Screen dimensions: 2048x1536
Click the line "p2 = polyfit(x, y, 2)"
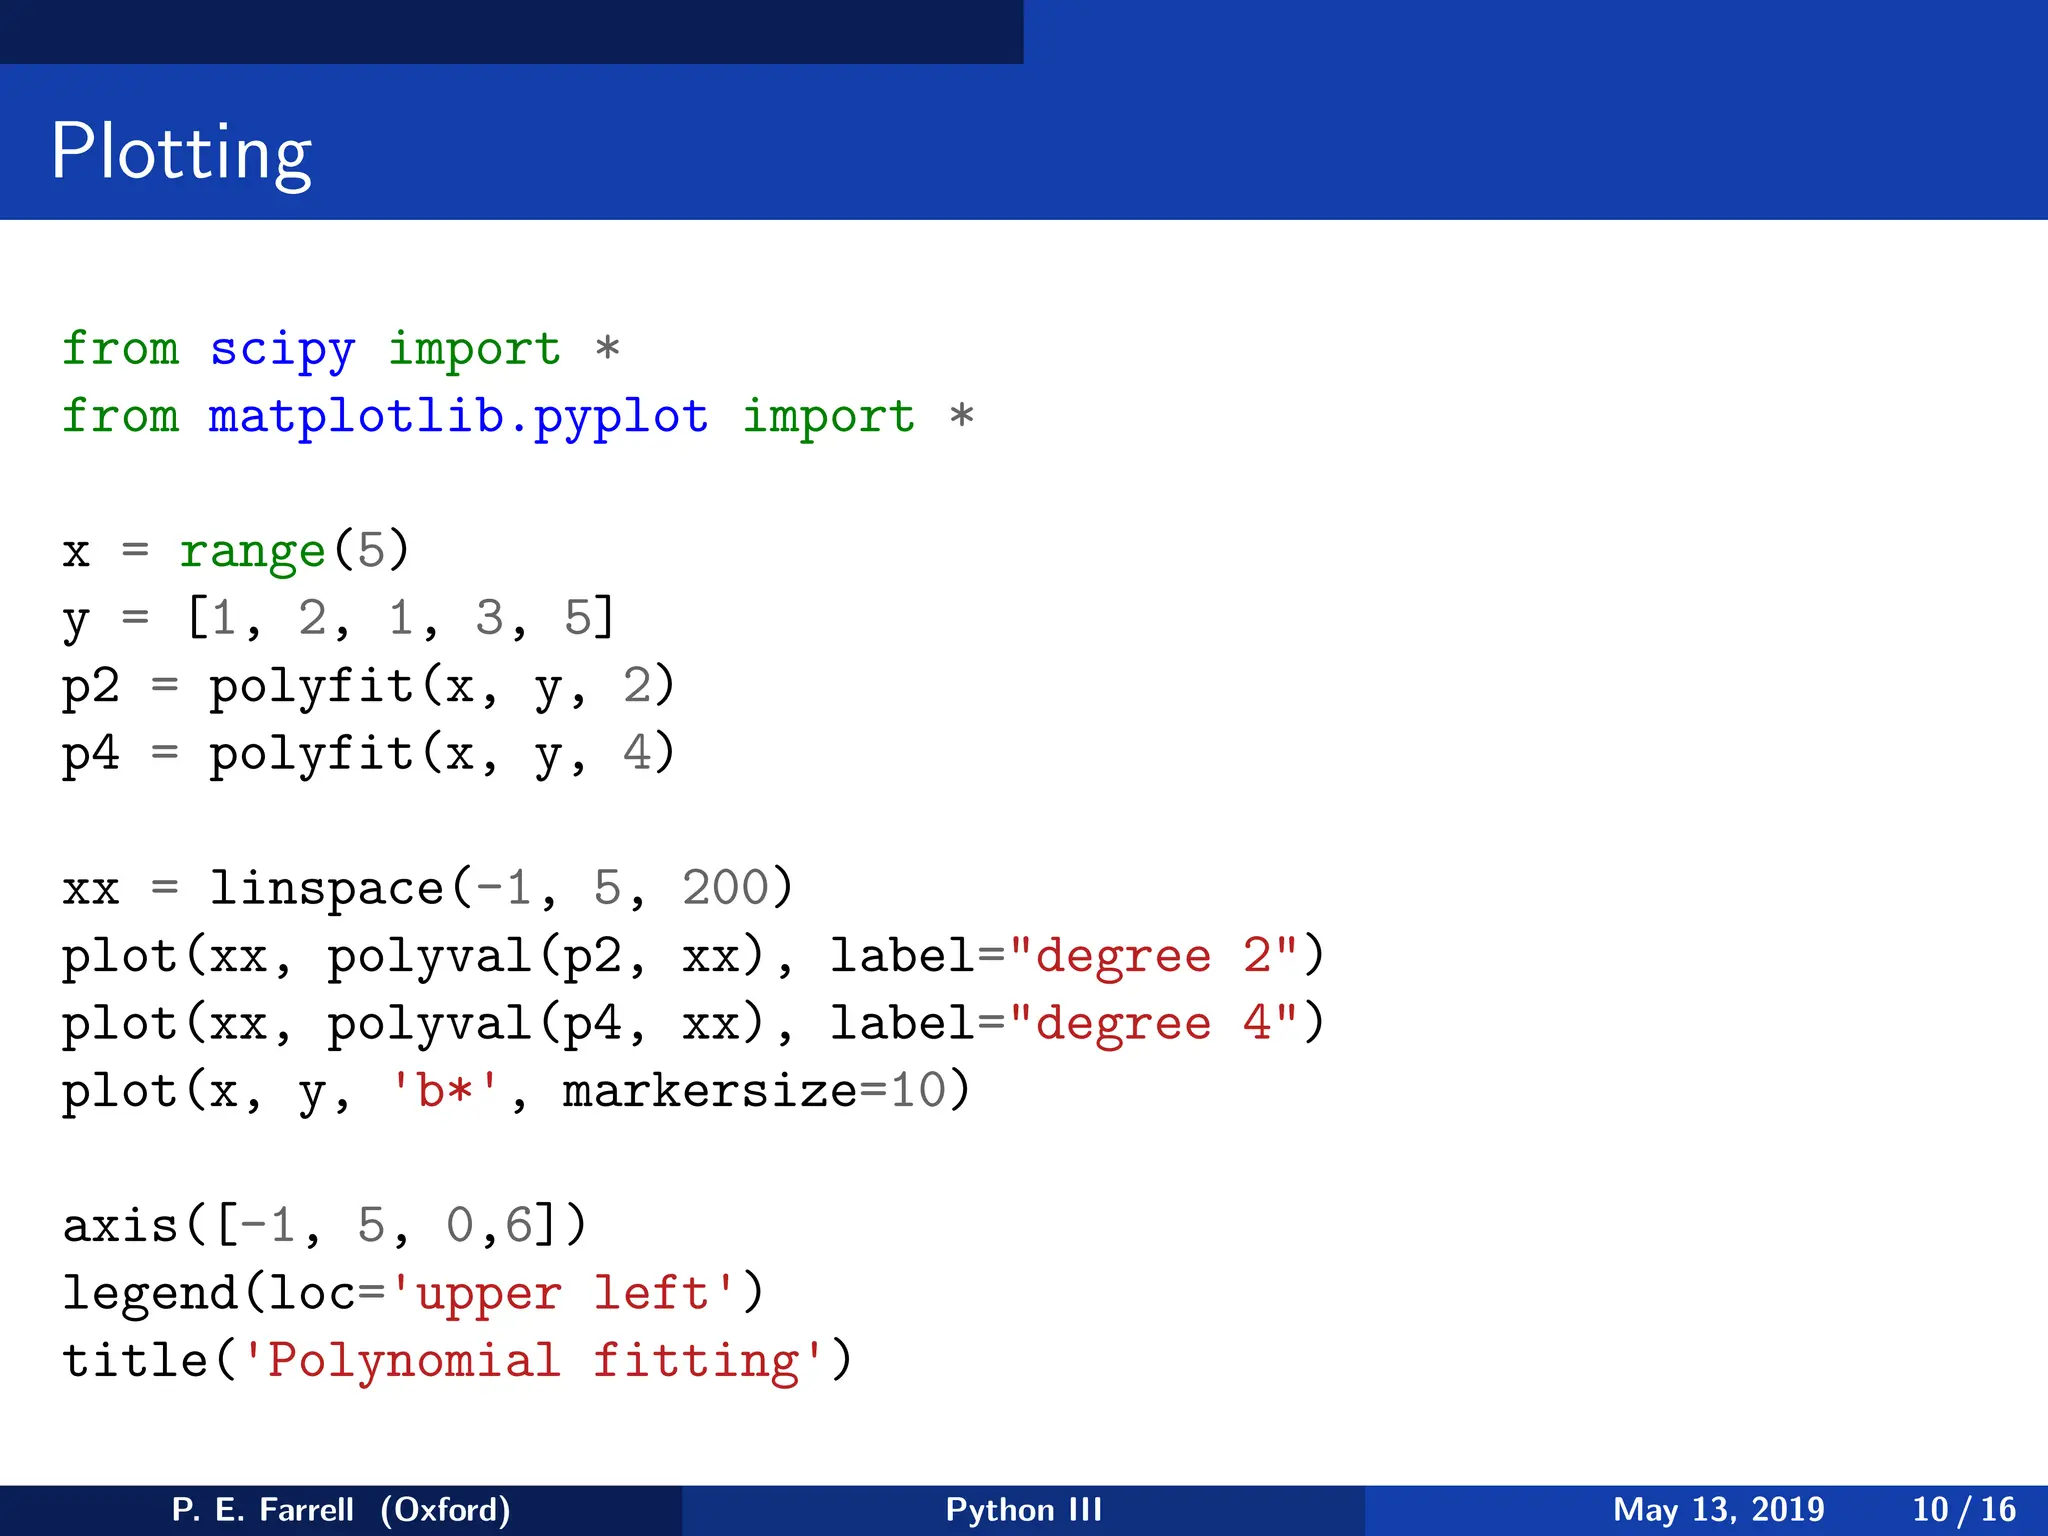[369, 686]
